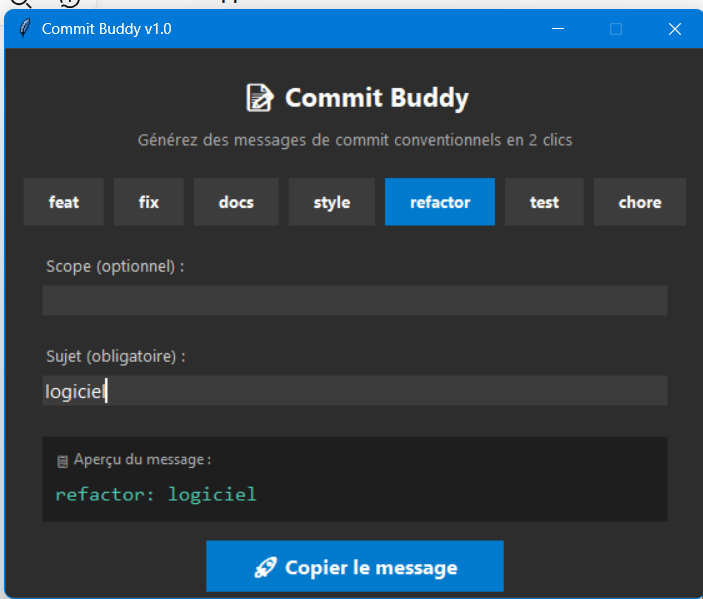The width and height of the screenshot is (703, 599).
Task: Click the Sujet field containing logiciel
Action: click(x=355, y=391)
